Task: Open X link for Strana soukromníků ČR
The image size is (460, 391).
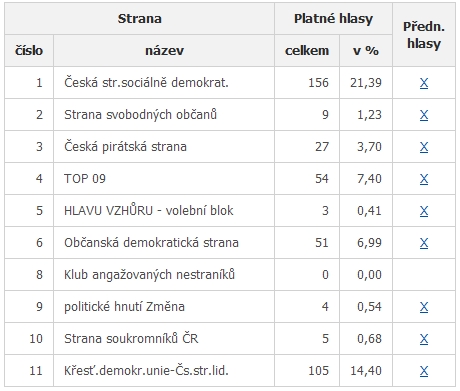Action: point(424,339)
